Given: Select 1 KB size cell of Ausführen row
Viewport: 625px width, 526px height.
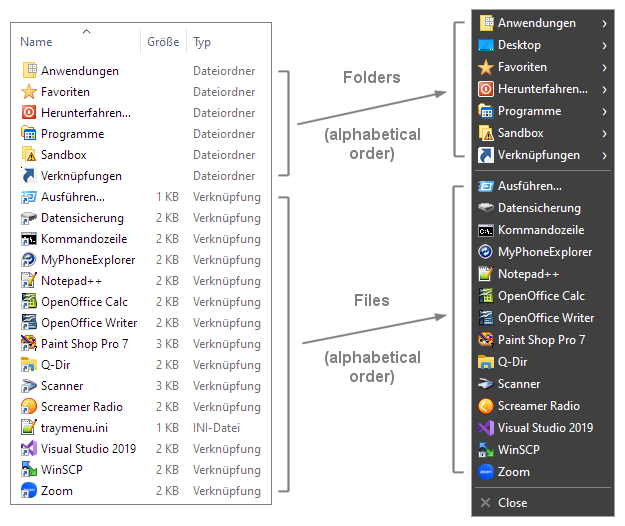Looking at the screenshot, I should (167, 197).
